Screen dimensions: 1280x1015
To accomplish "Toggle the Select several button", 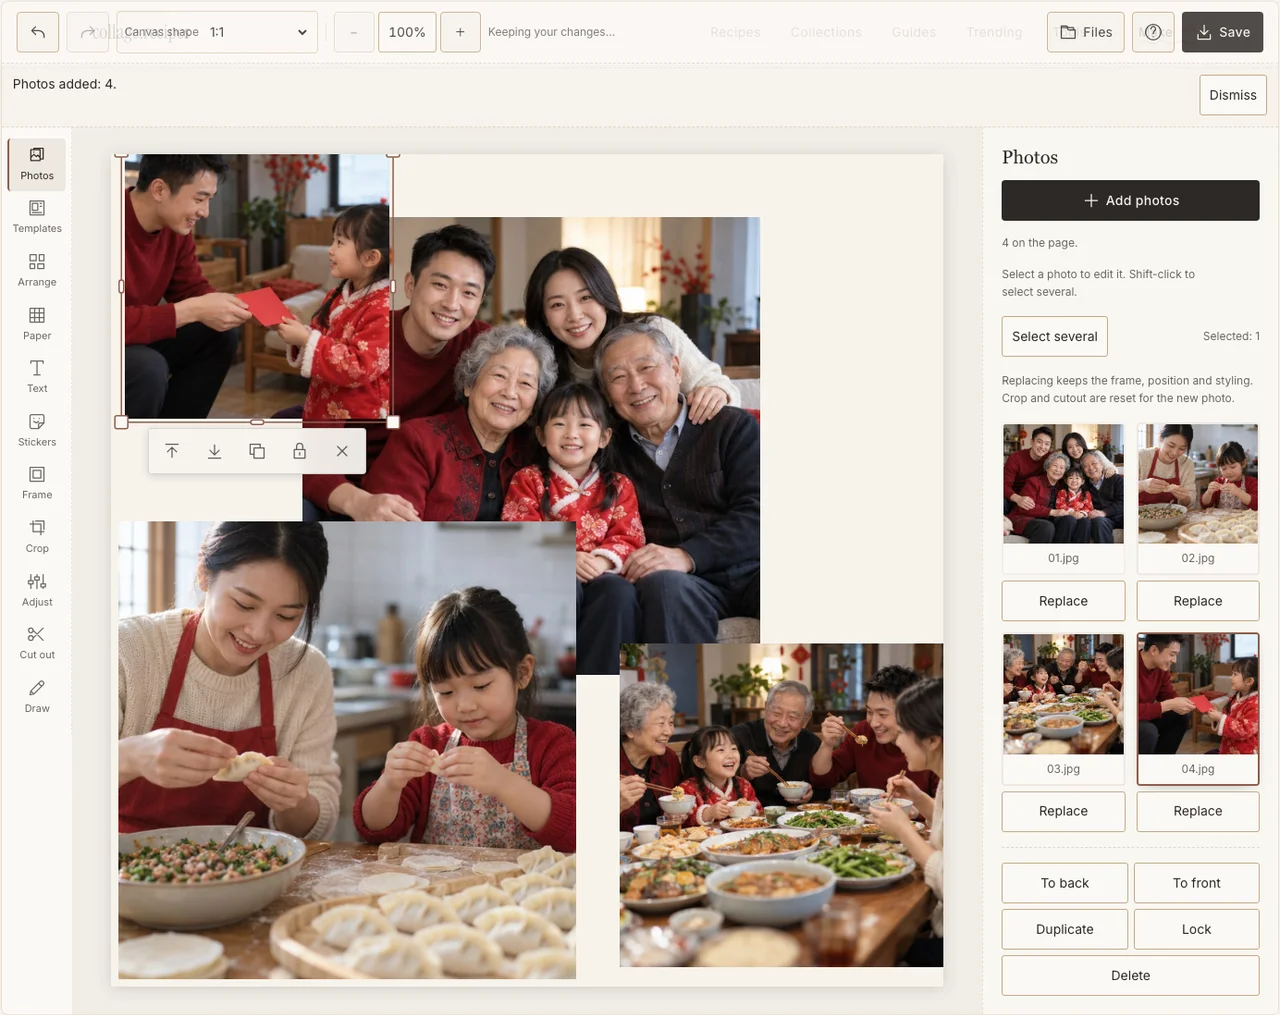I will click(x=1055, y=337).
